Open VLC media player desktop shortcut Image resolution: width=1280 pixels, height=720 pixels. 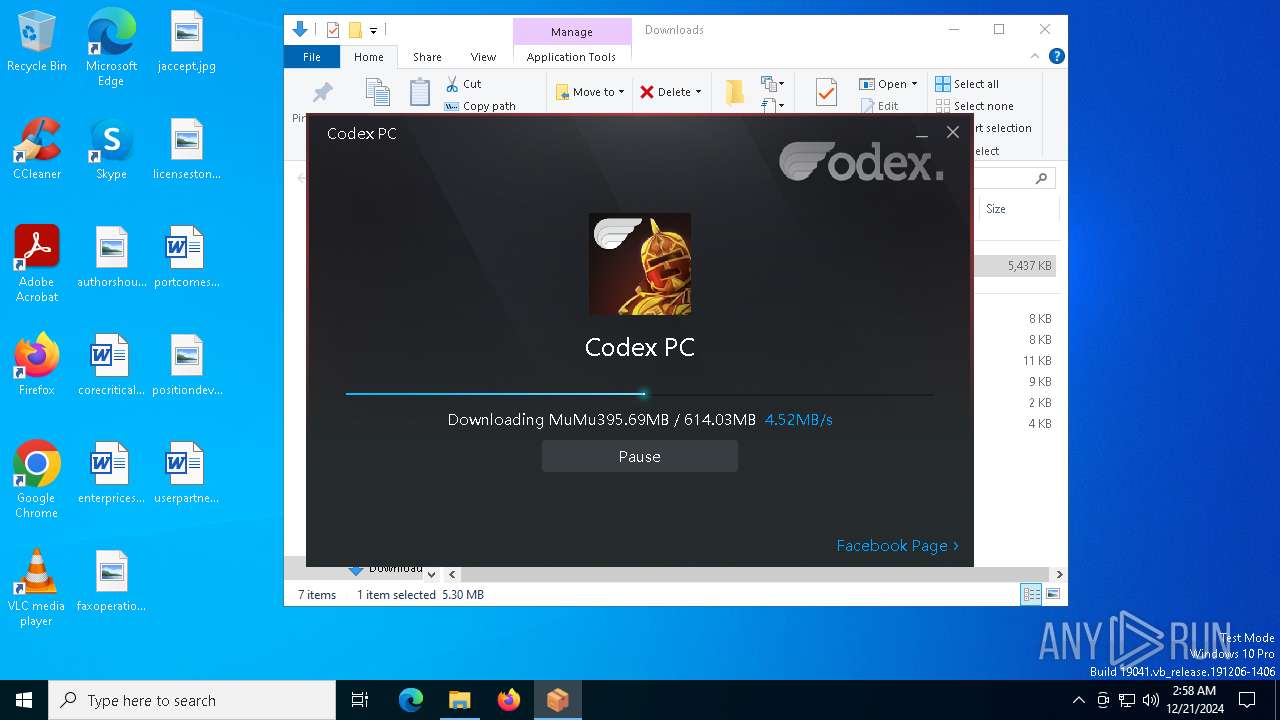coord(37,587)
